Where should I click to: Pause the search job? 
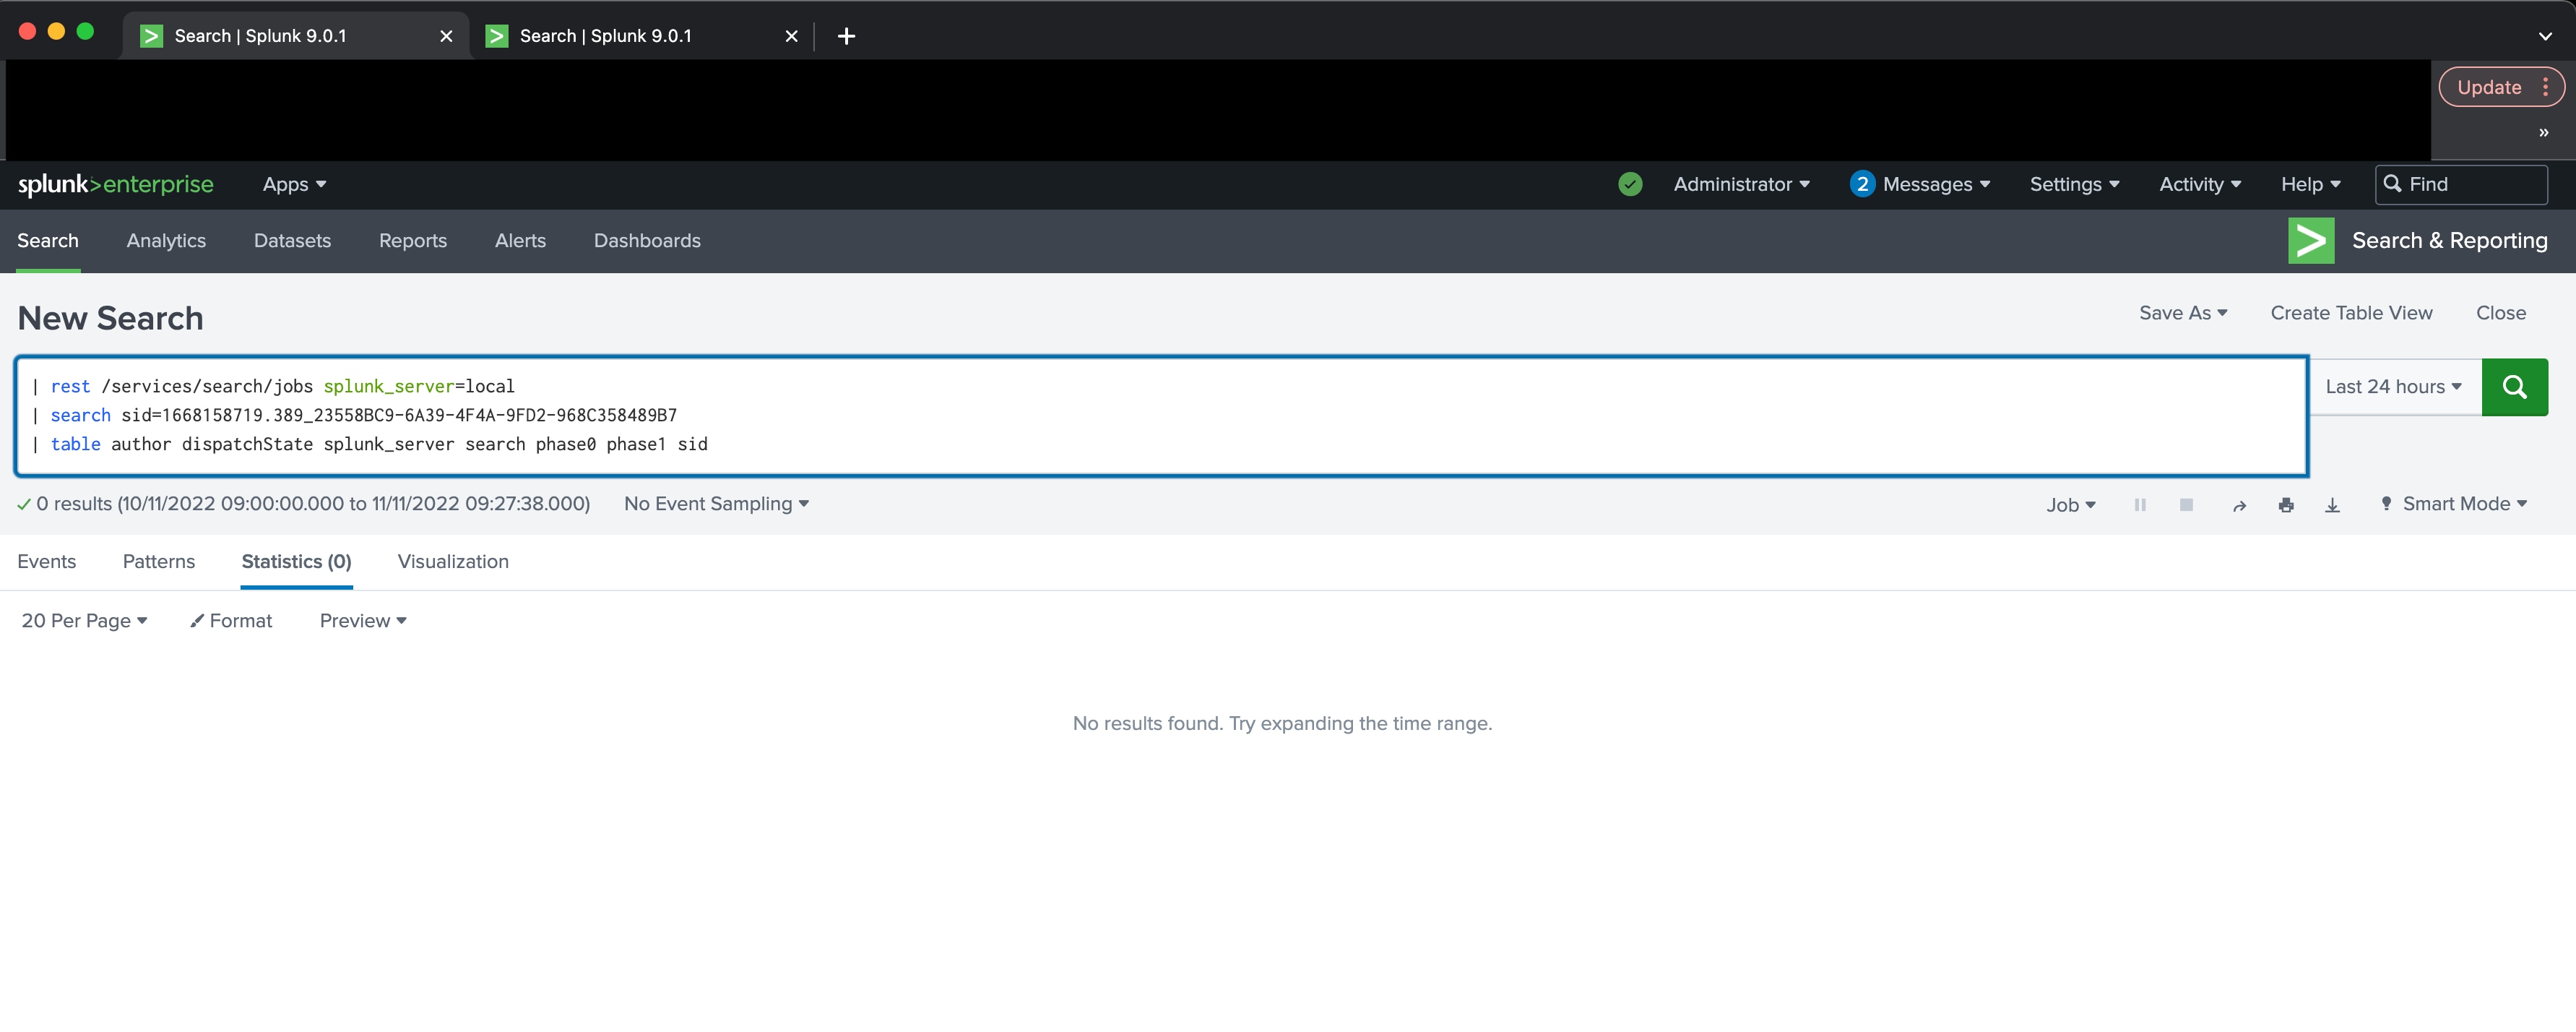[2140, 505]
